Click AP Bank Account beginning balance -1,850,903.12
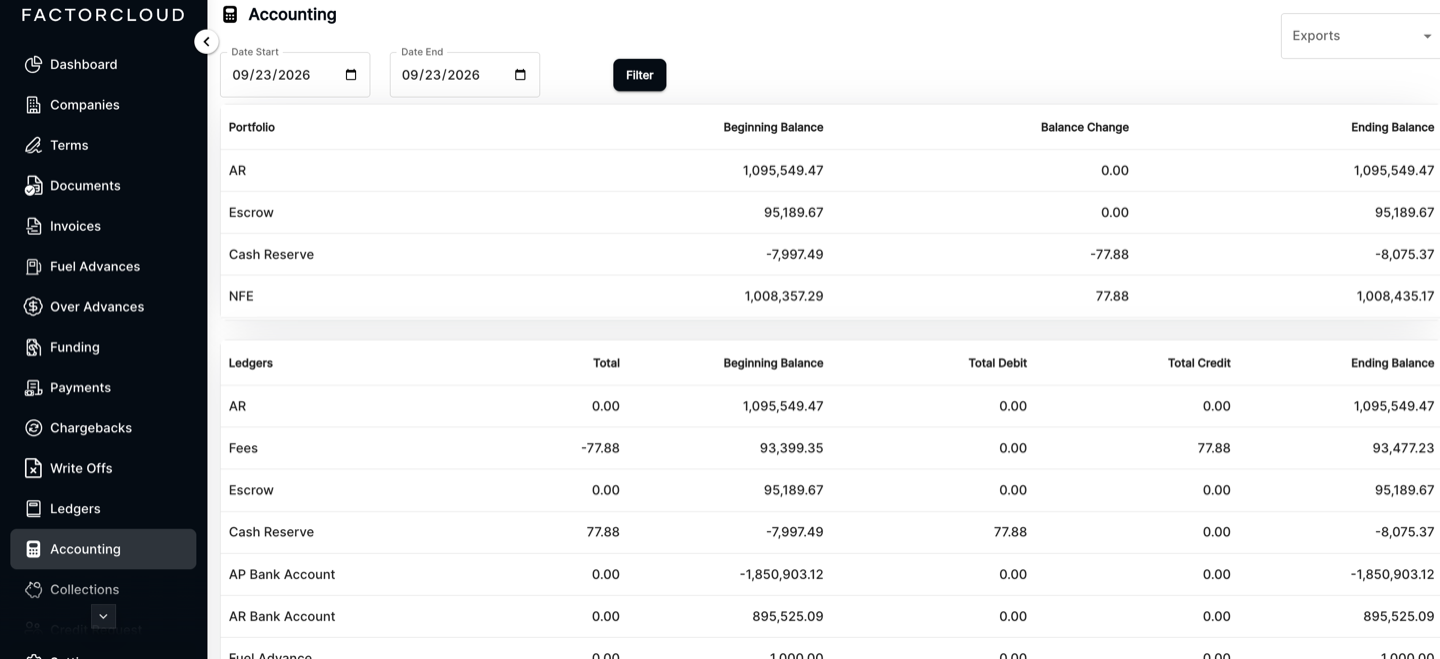 [x=781, y=574]
